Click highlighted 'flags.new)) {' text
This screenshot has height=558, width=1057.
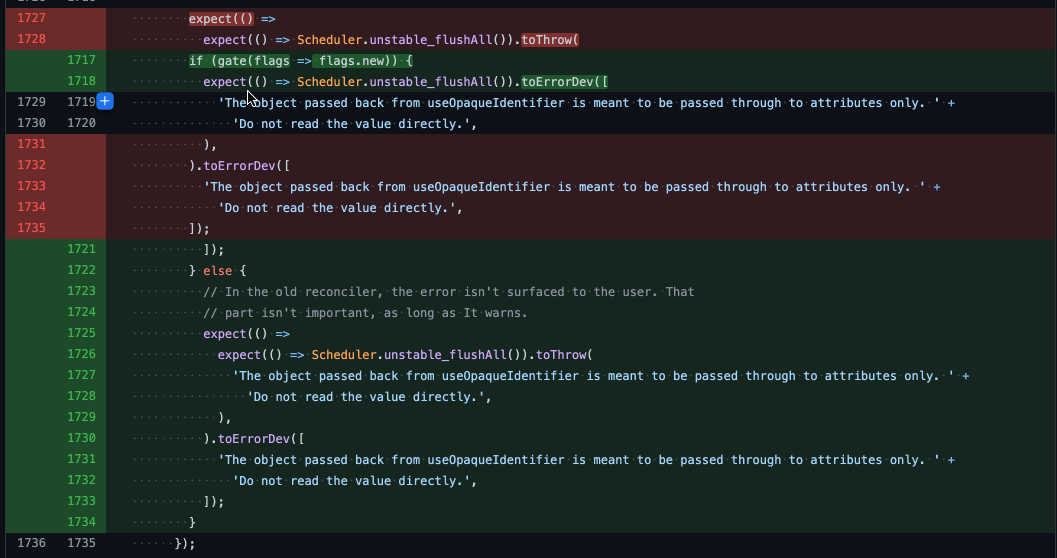[363, 61]
